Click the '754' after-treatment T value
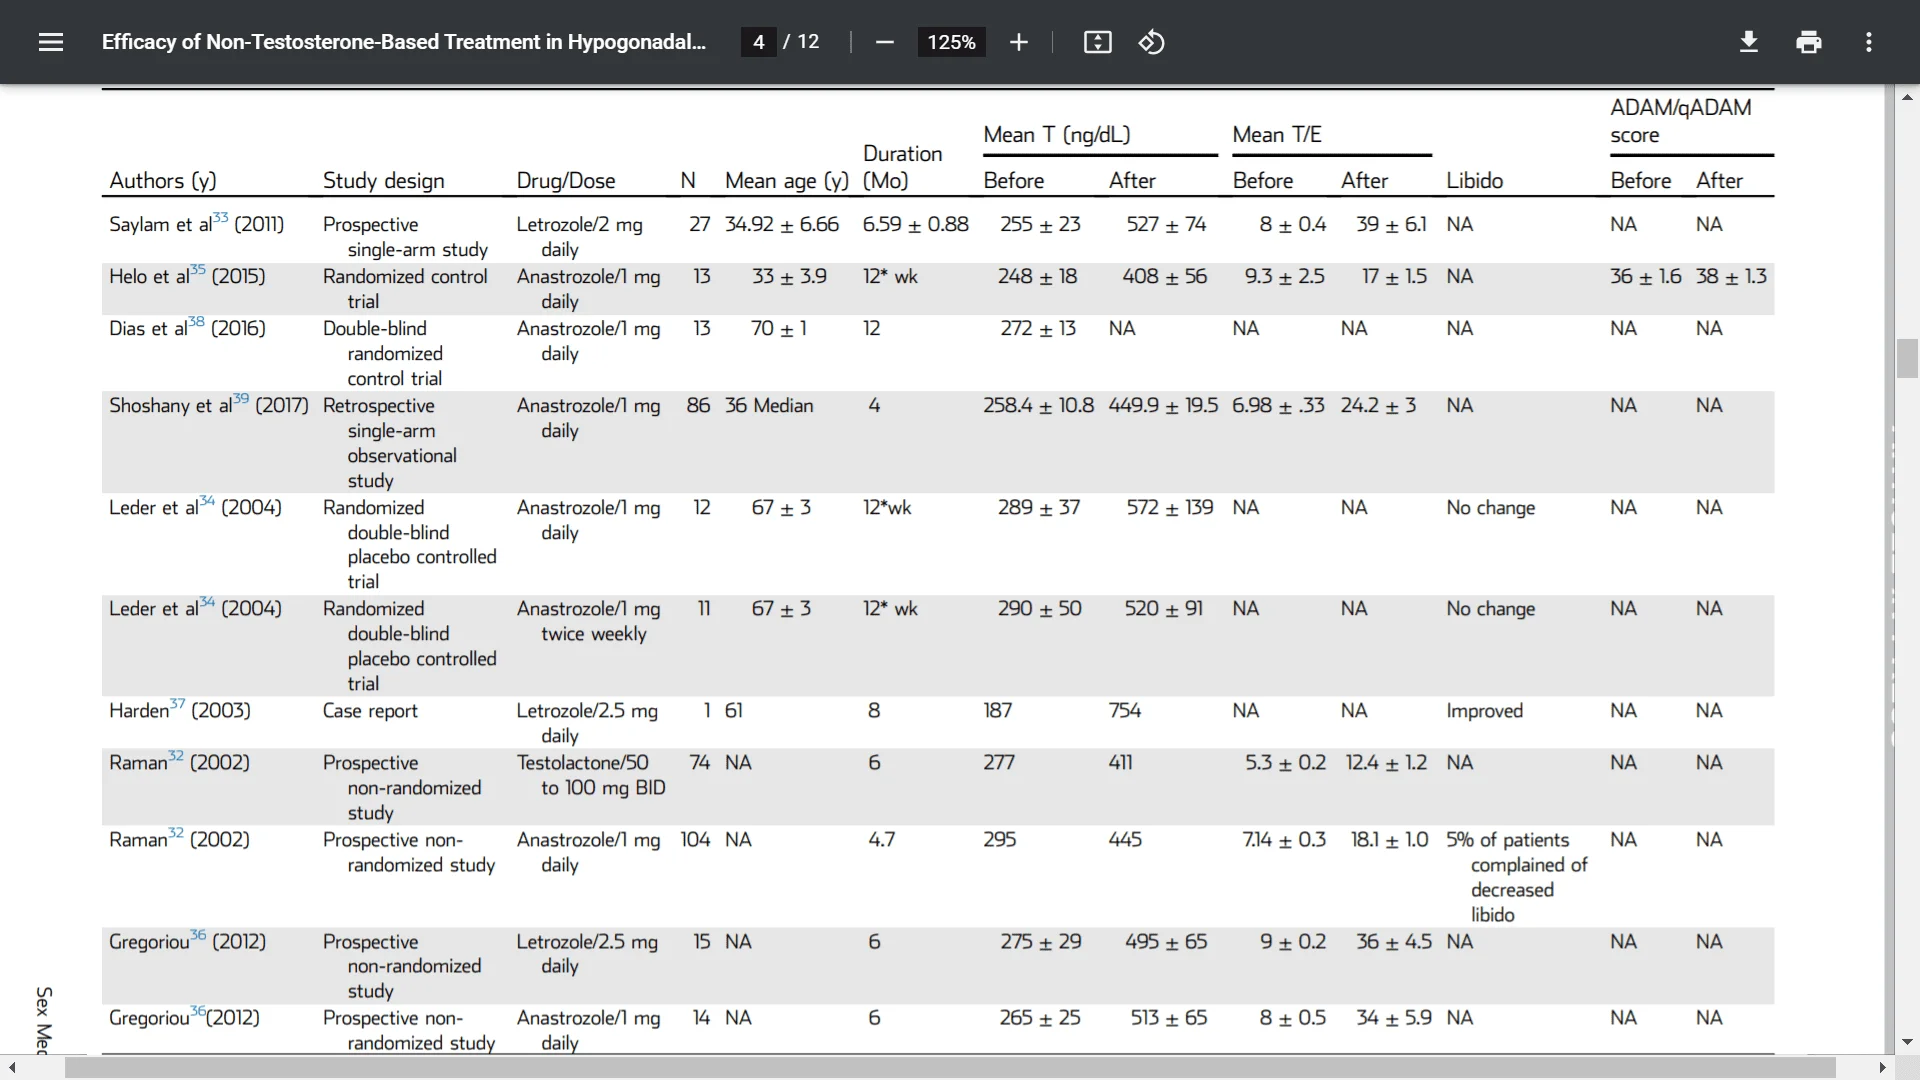 pyautogui.click(x=1125, y=711)
